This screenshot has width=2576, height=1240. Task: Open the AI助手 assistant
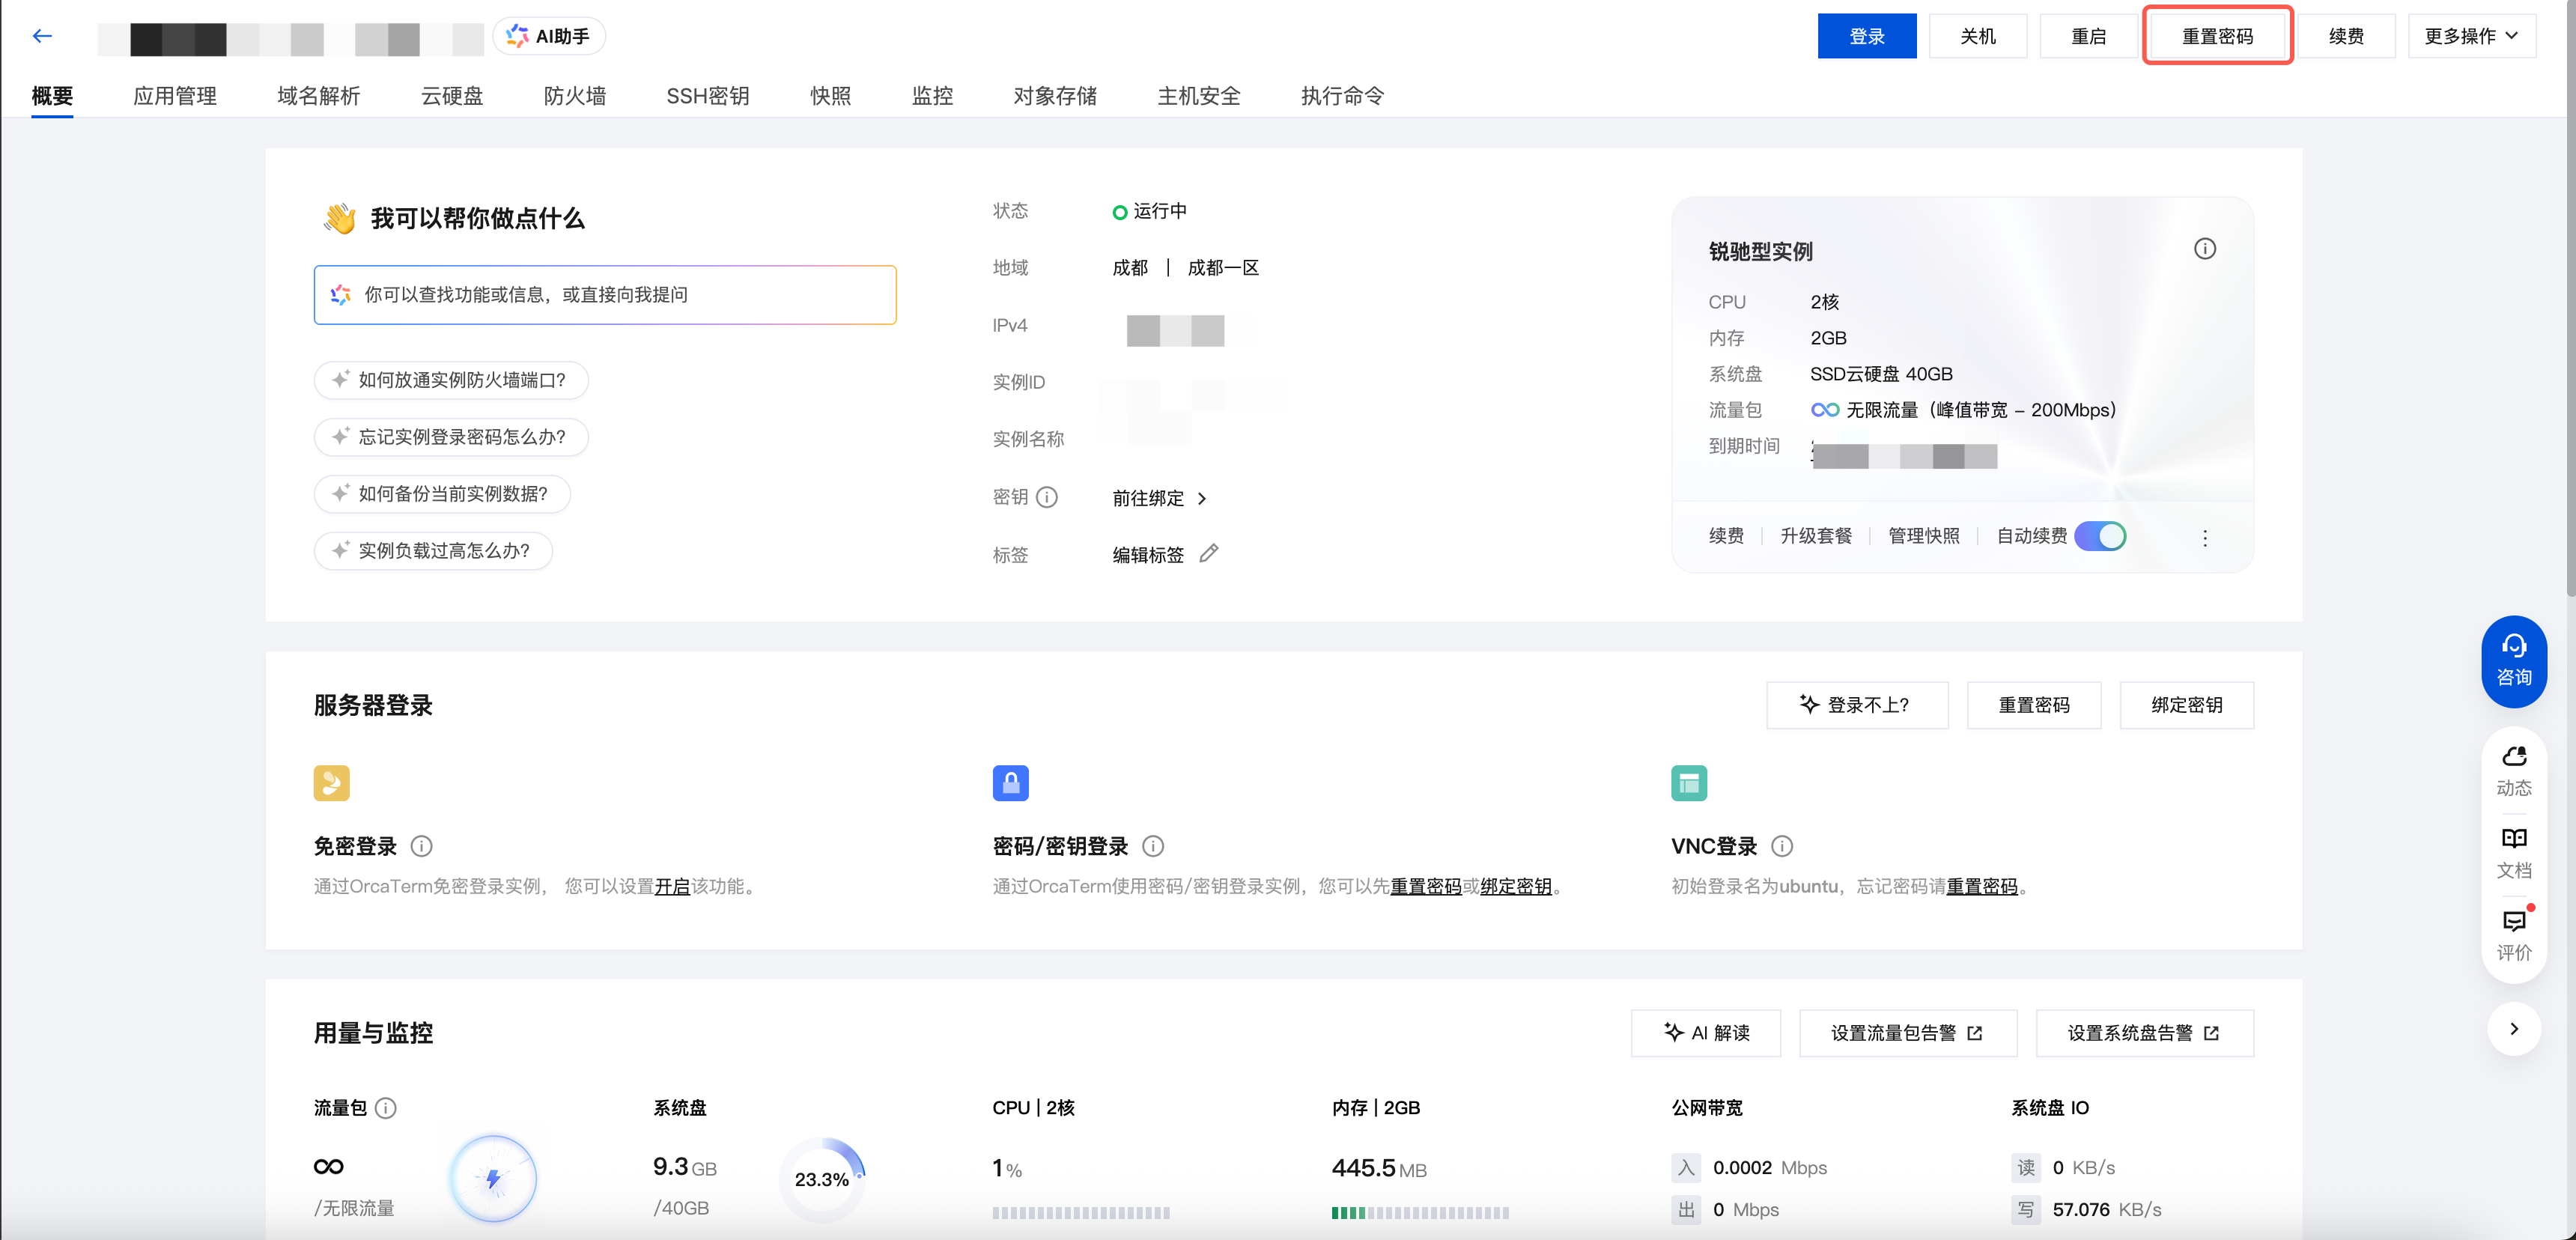click(x=548, y=36)
